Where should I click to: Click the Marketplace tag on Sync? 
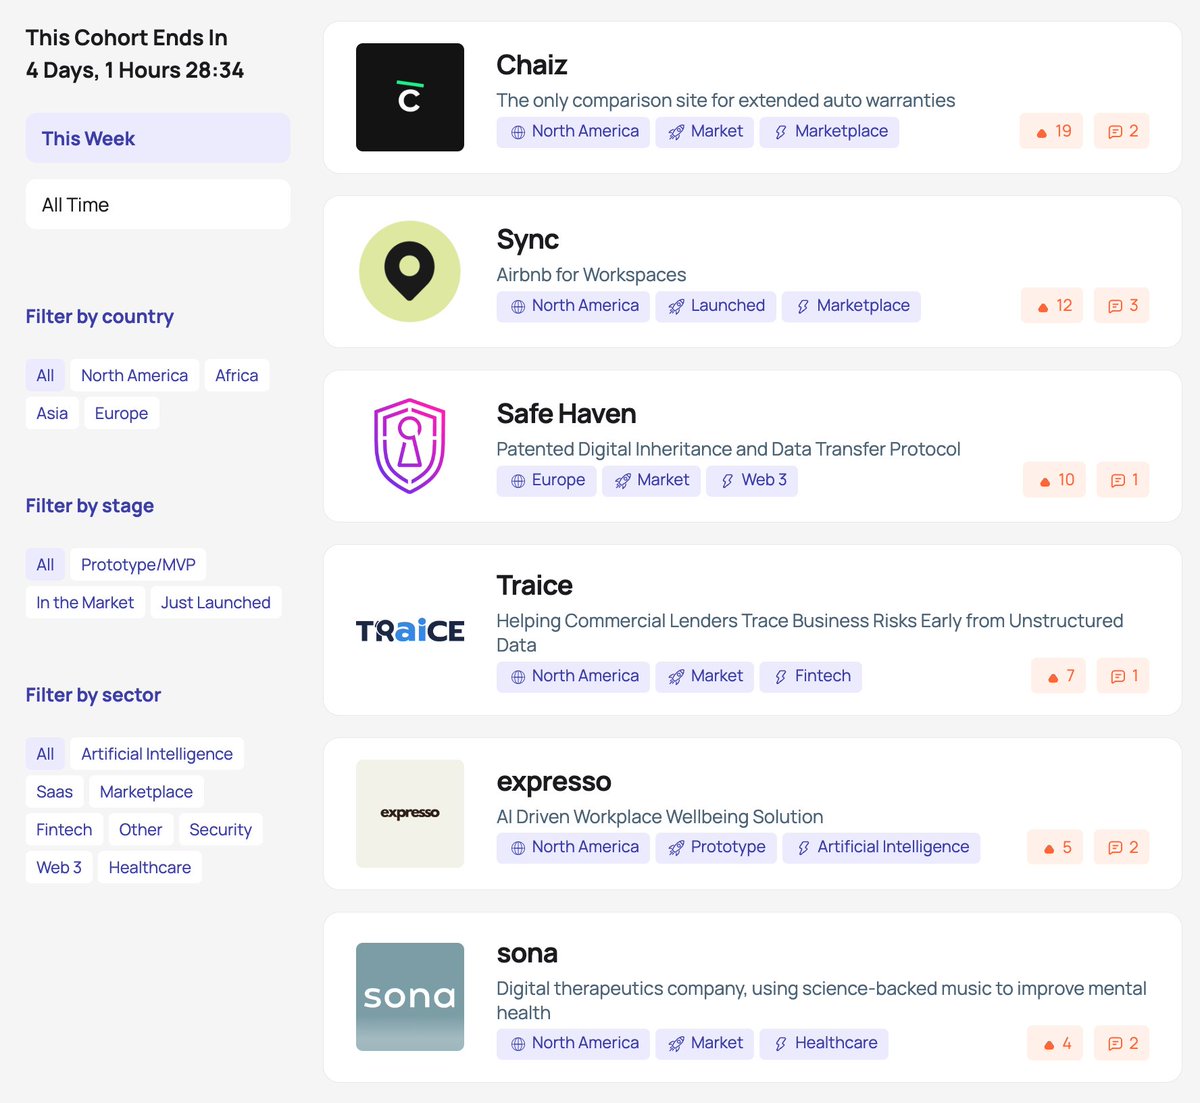(x=851, y=306)
